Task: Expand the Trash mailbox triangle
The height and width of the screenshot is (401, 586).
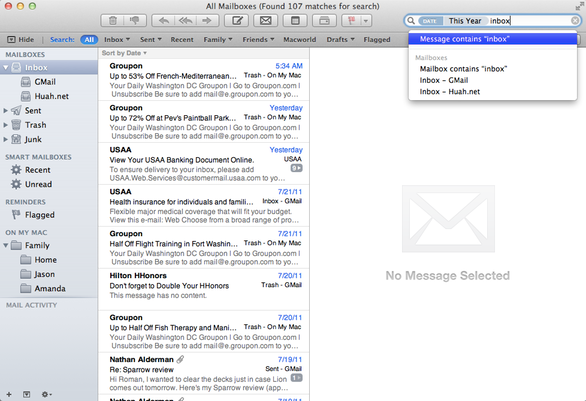Action: (6, 125)
